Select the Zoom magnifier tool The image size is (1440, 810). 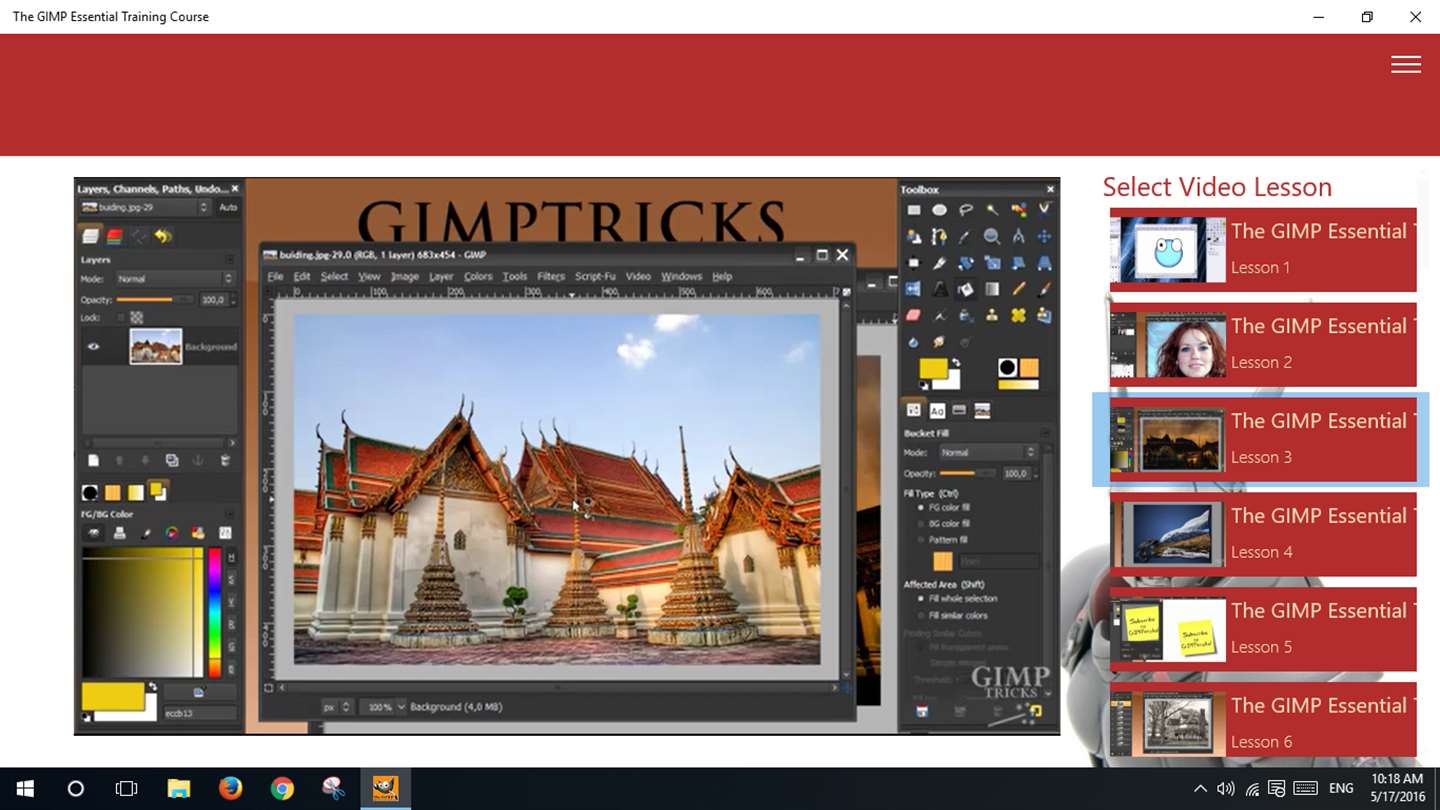992,236
